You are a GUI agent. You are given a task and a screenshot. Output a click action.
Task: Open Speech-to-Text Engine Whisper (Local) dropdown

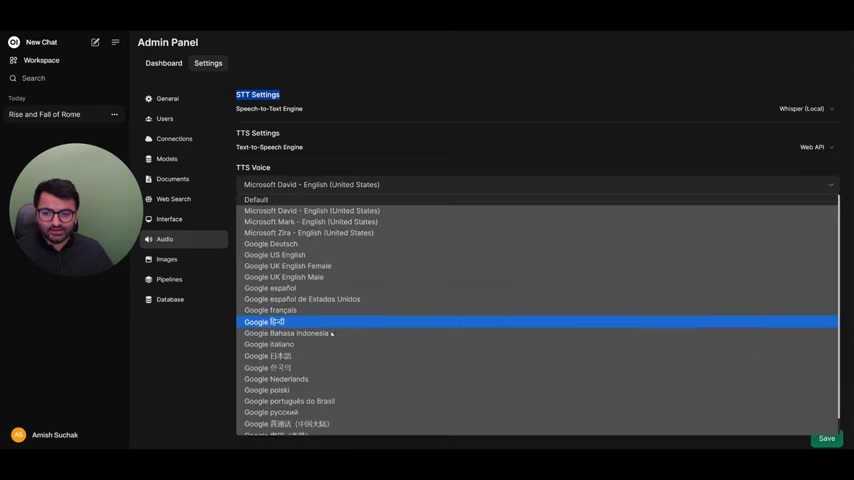pos(807,109)
